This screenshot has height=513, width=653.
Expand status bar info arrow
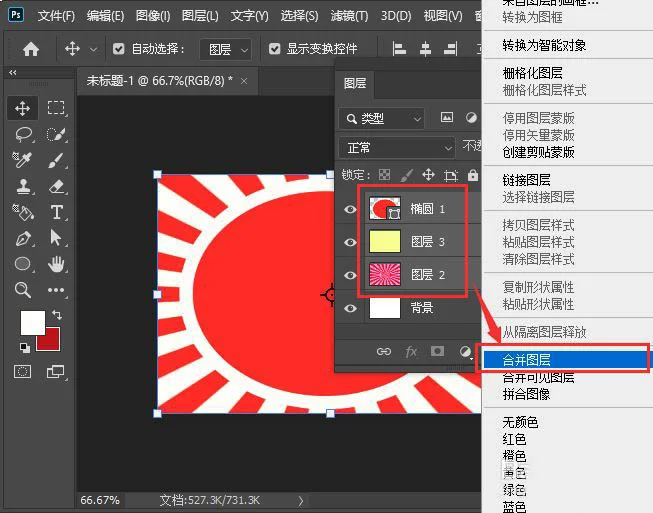(301, 501)
